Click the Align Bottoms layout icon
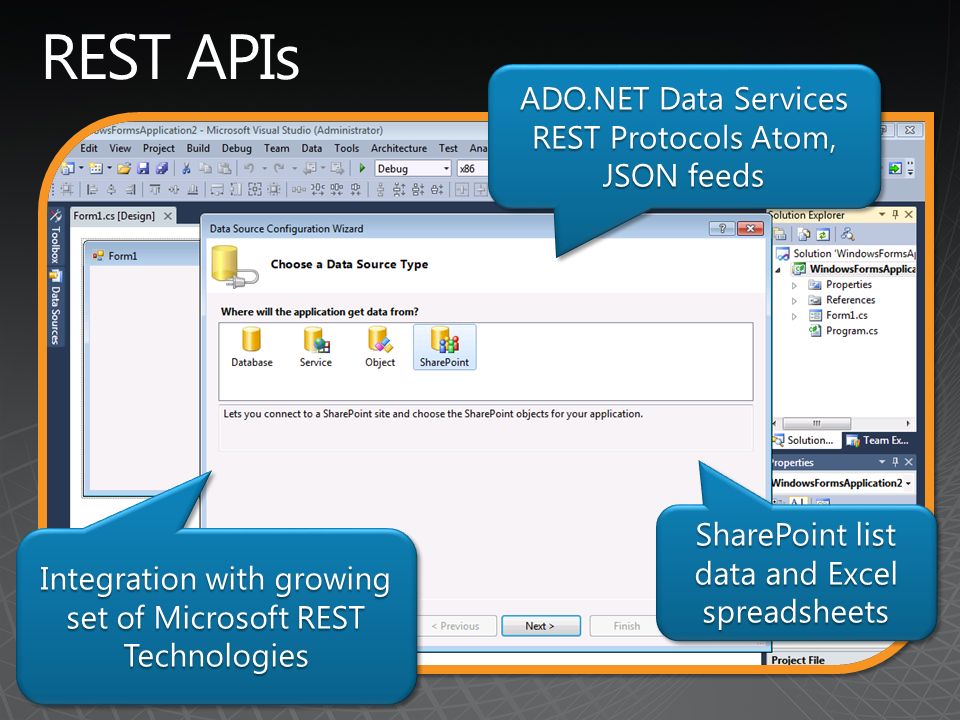 pyautogui.click(x=192, y=190)
